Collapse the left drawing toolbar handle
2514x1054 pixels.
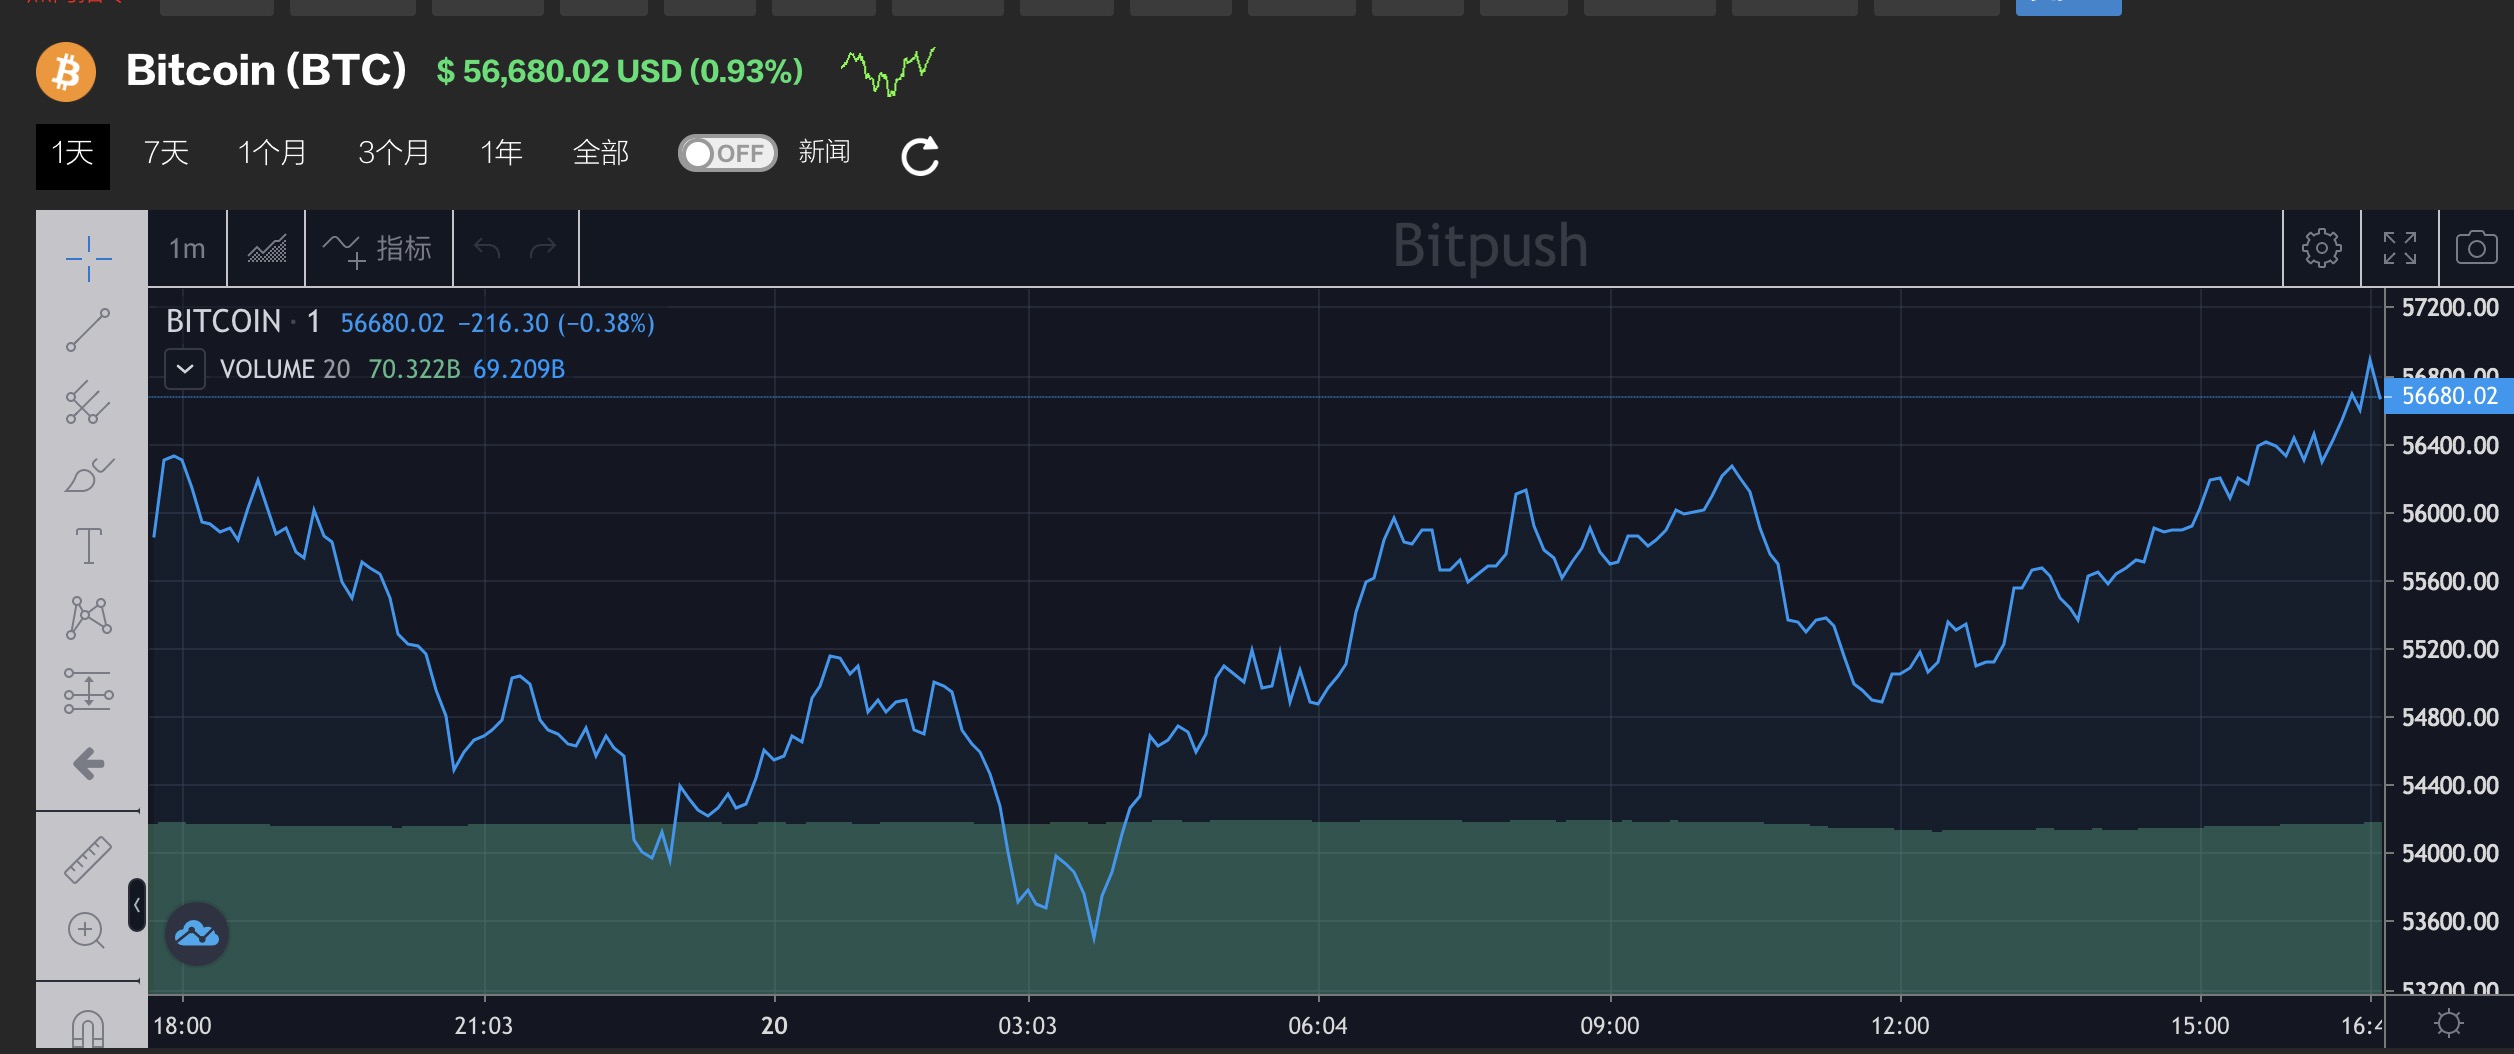(137, 905)
